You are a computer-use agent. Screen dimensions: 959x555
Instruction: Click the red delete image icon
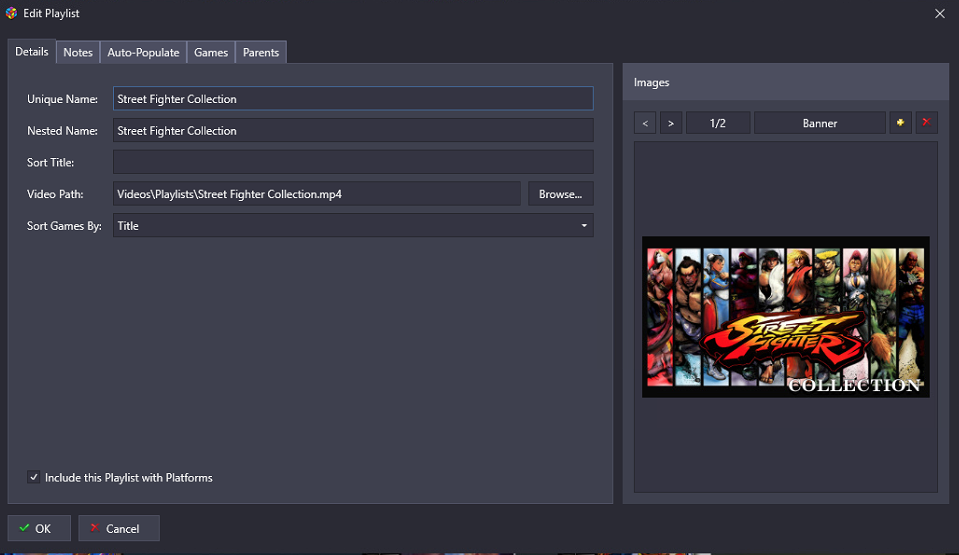pyautogui.click(x=926, y=123)
